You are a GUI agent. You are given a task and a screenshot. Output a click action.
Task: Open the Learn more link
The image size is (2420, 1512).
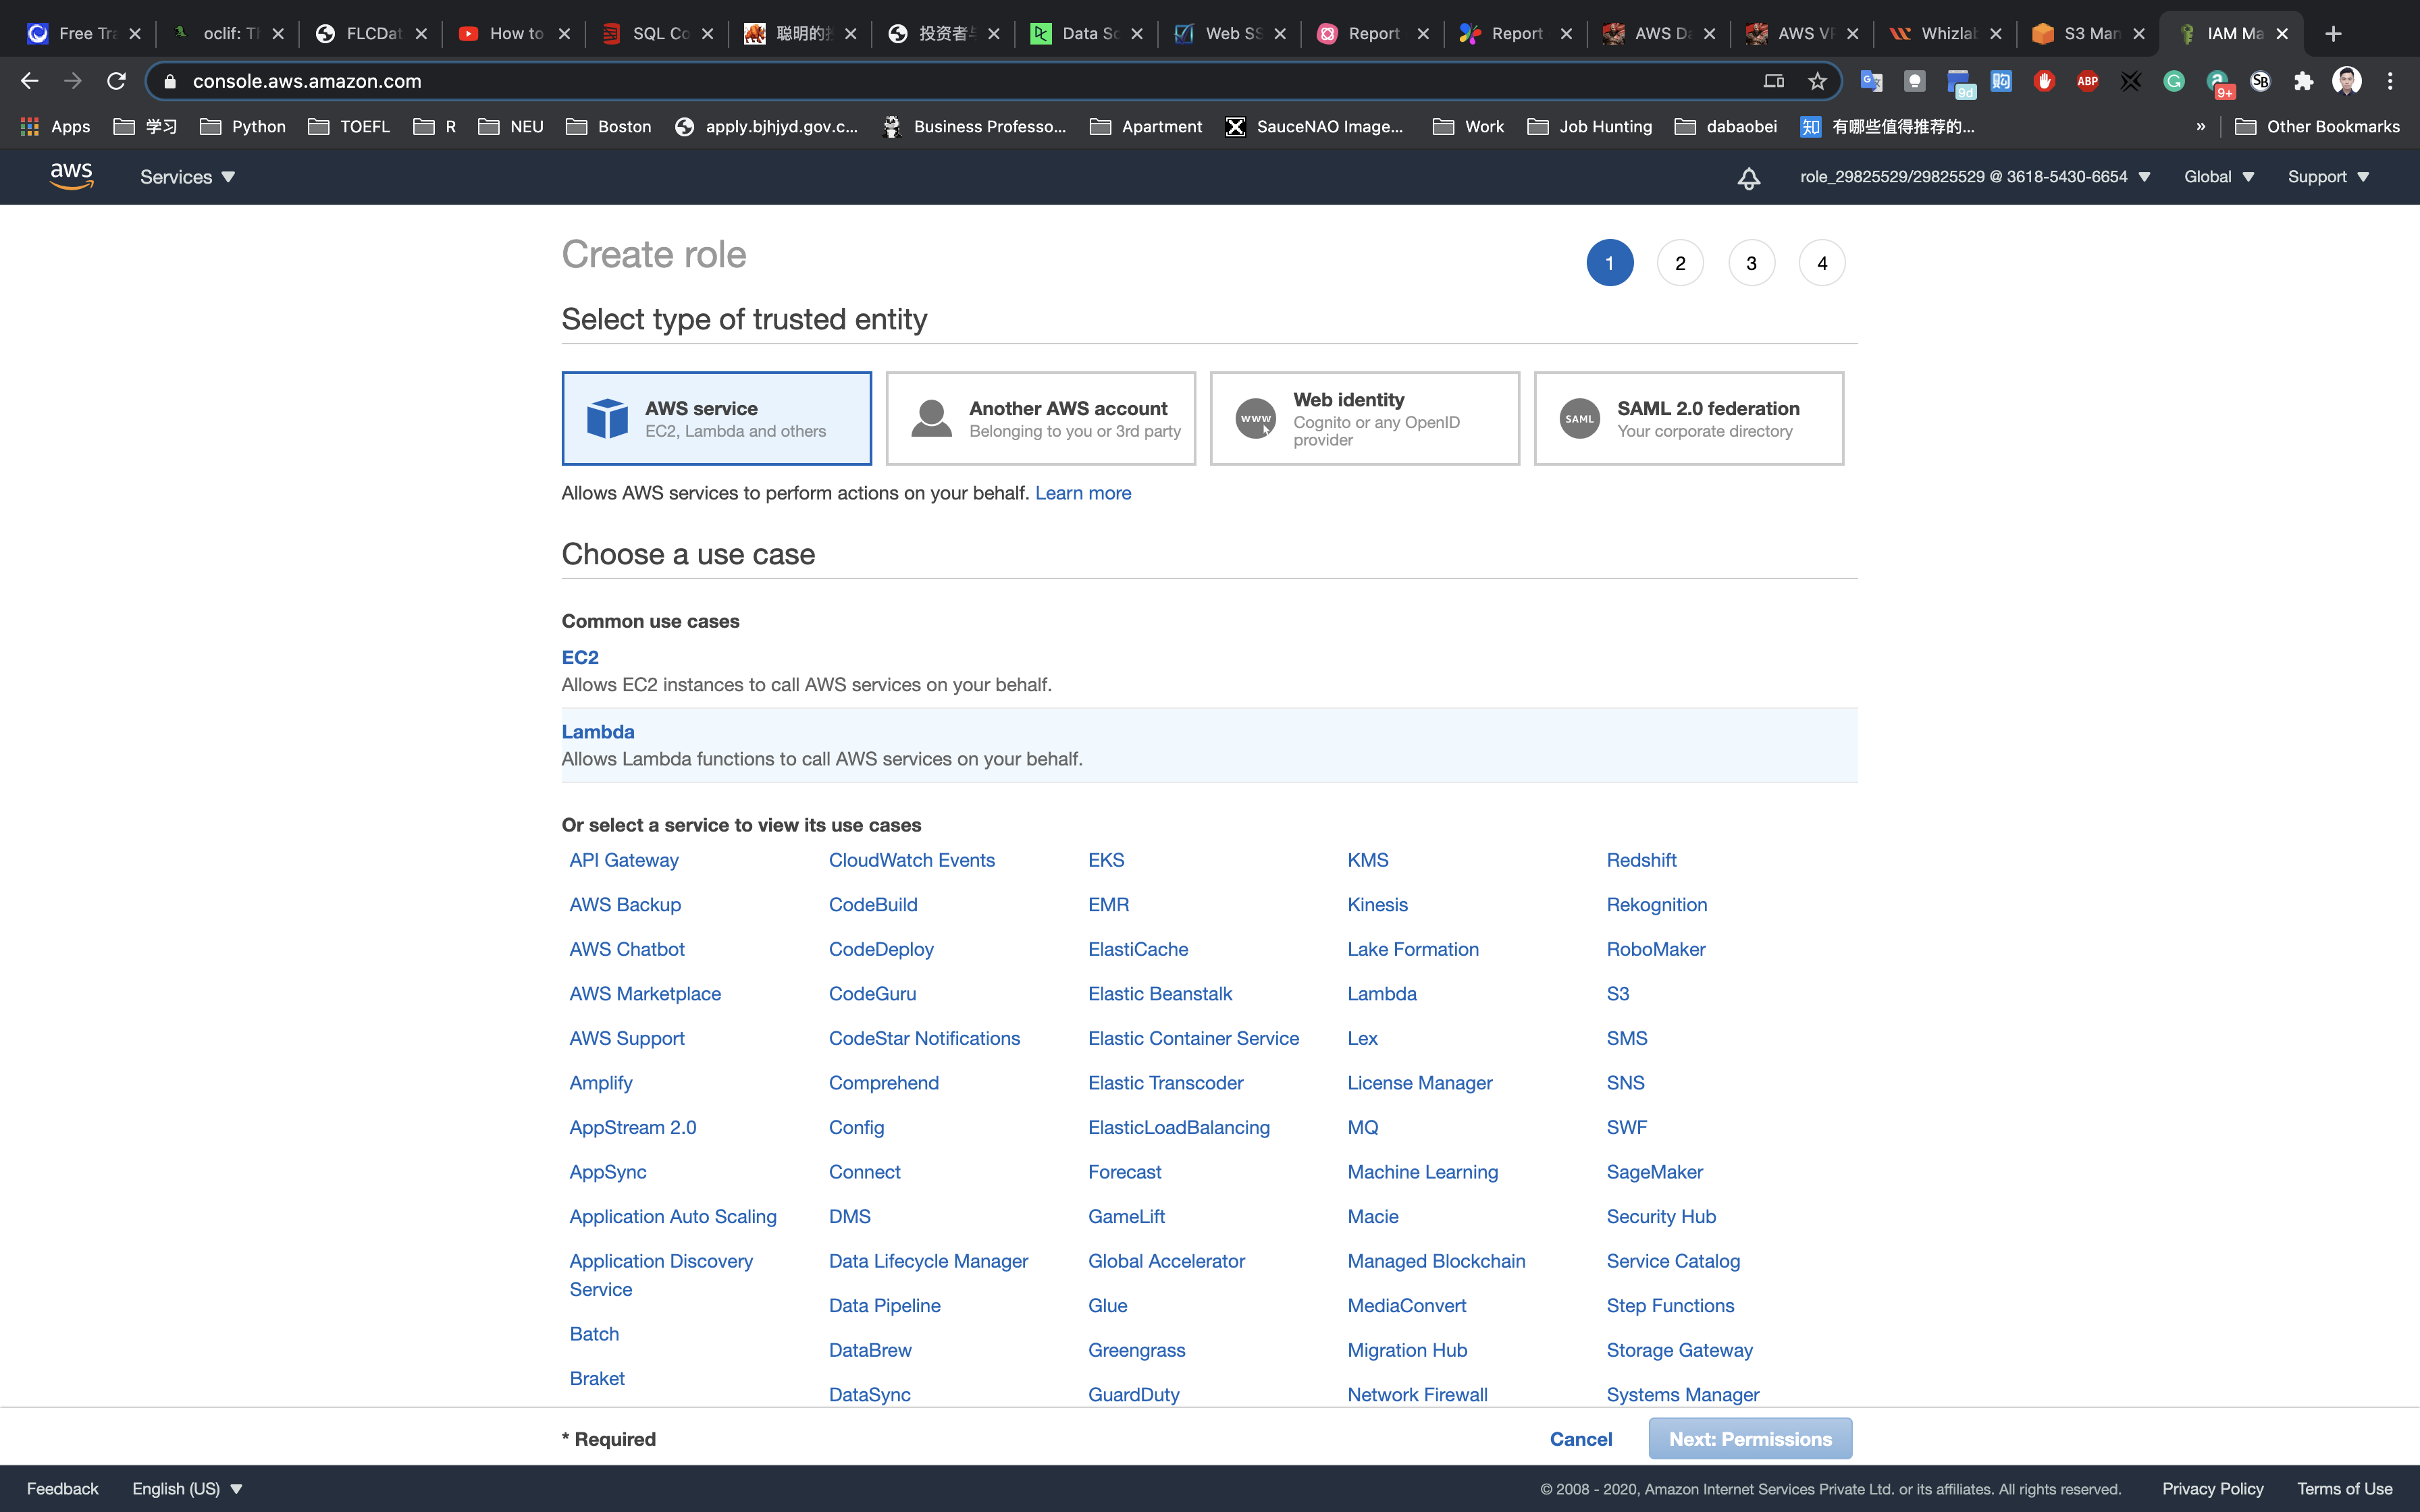coord(1082,493)
